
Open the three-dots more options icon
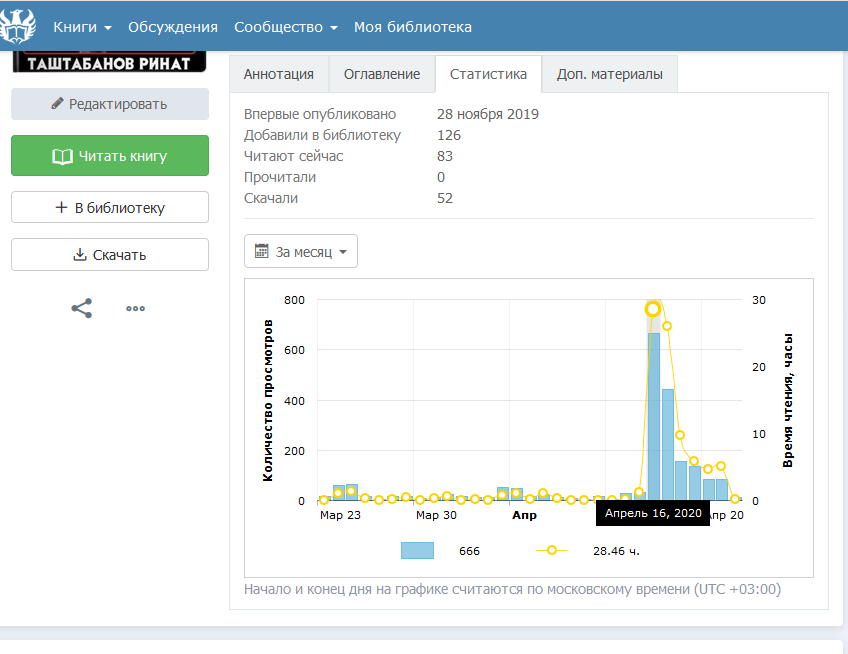136,308
